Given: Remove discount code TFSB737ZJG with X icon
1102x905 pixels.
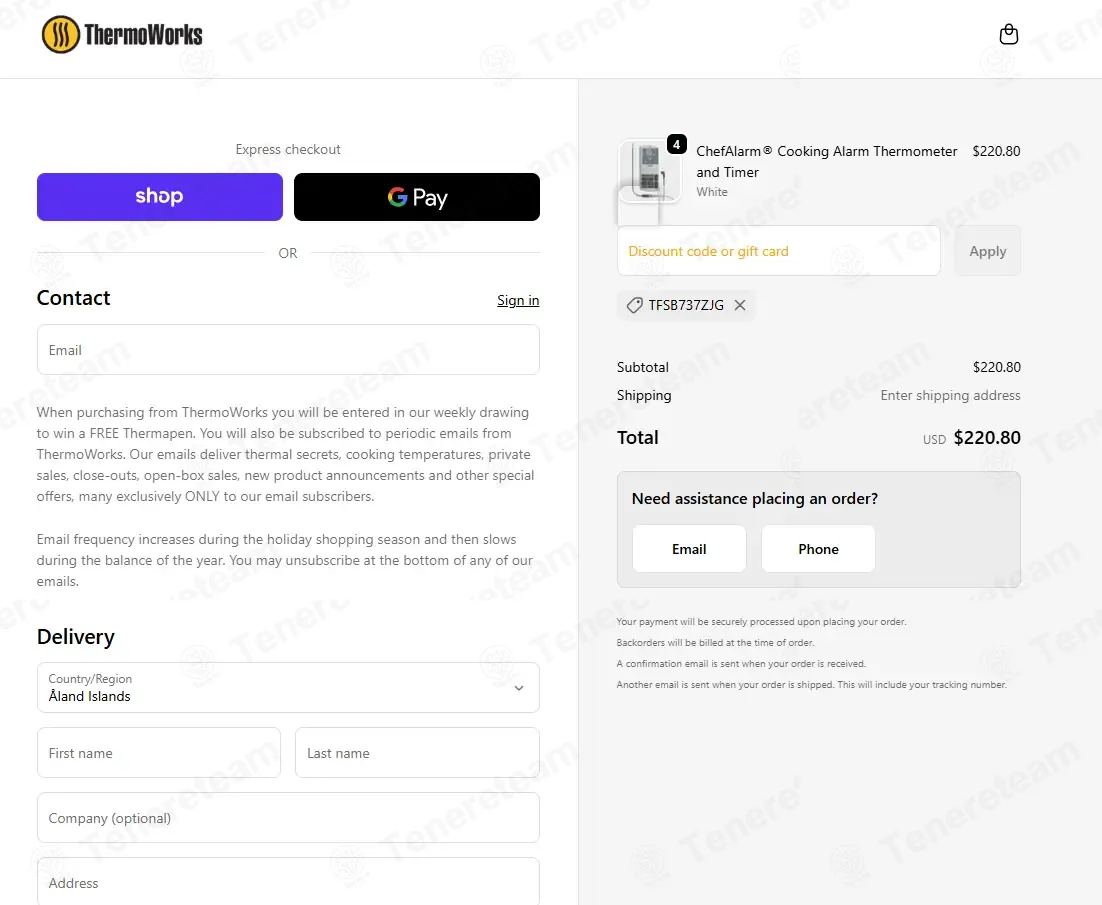Looking at the screenshot, I should [x=740, y=305].
